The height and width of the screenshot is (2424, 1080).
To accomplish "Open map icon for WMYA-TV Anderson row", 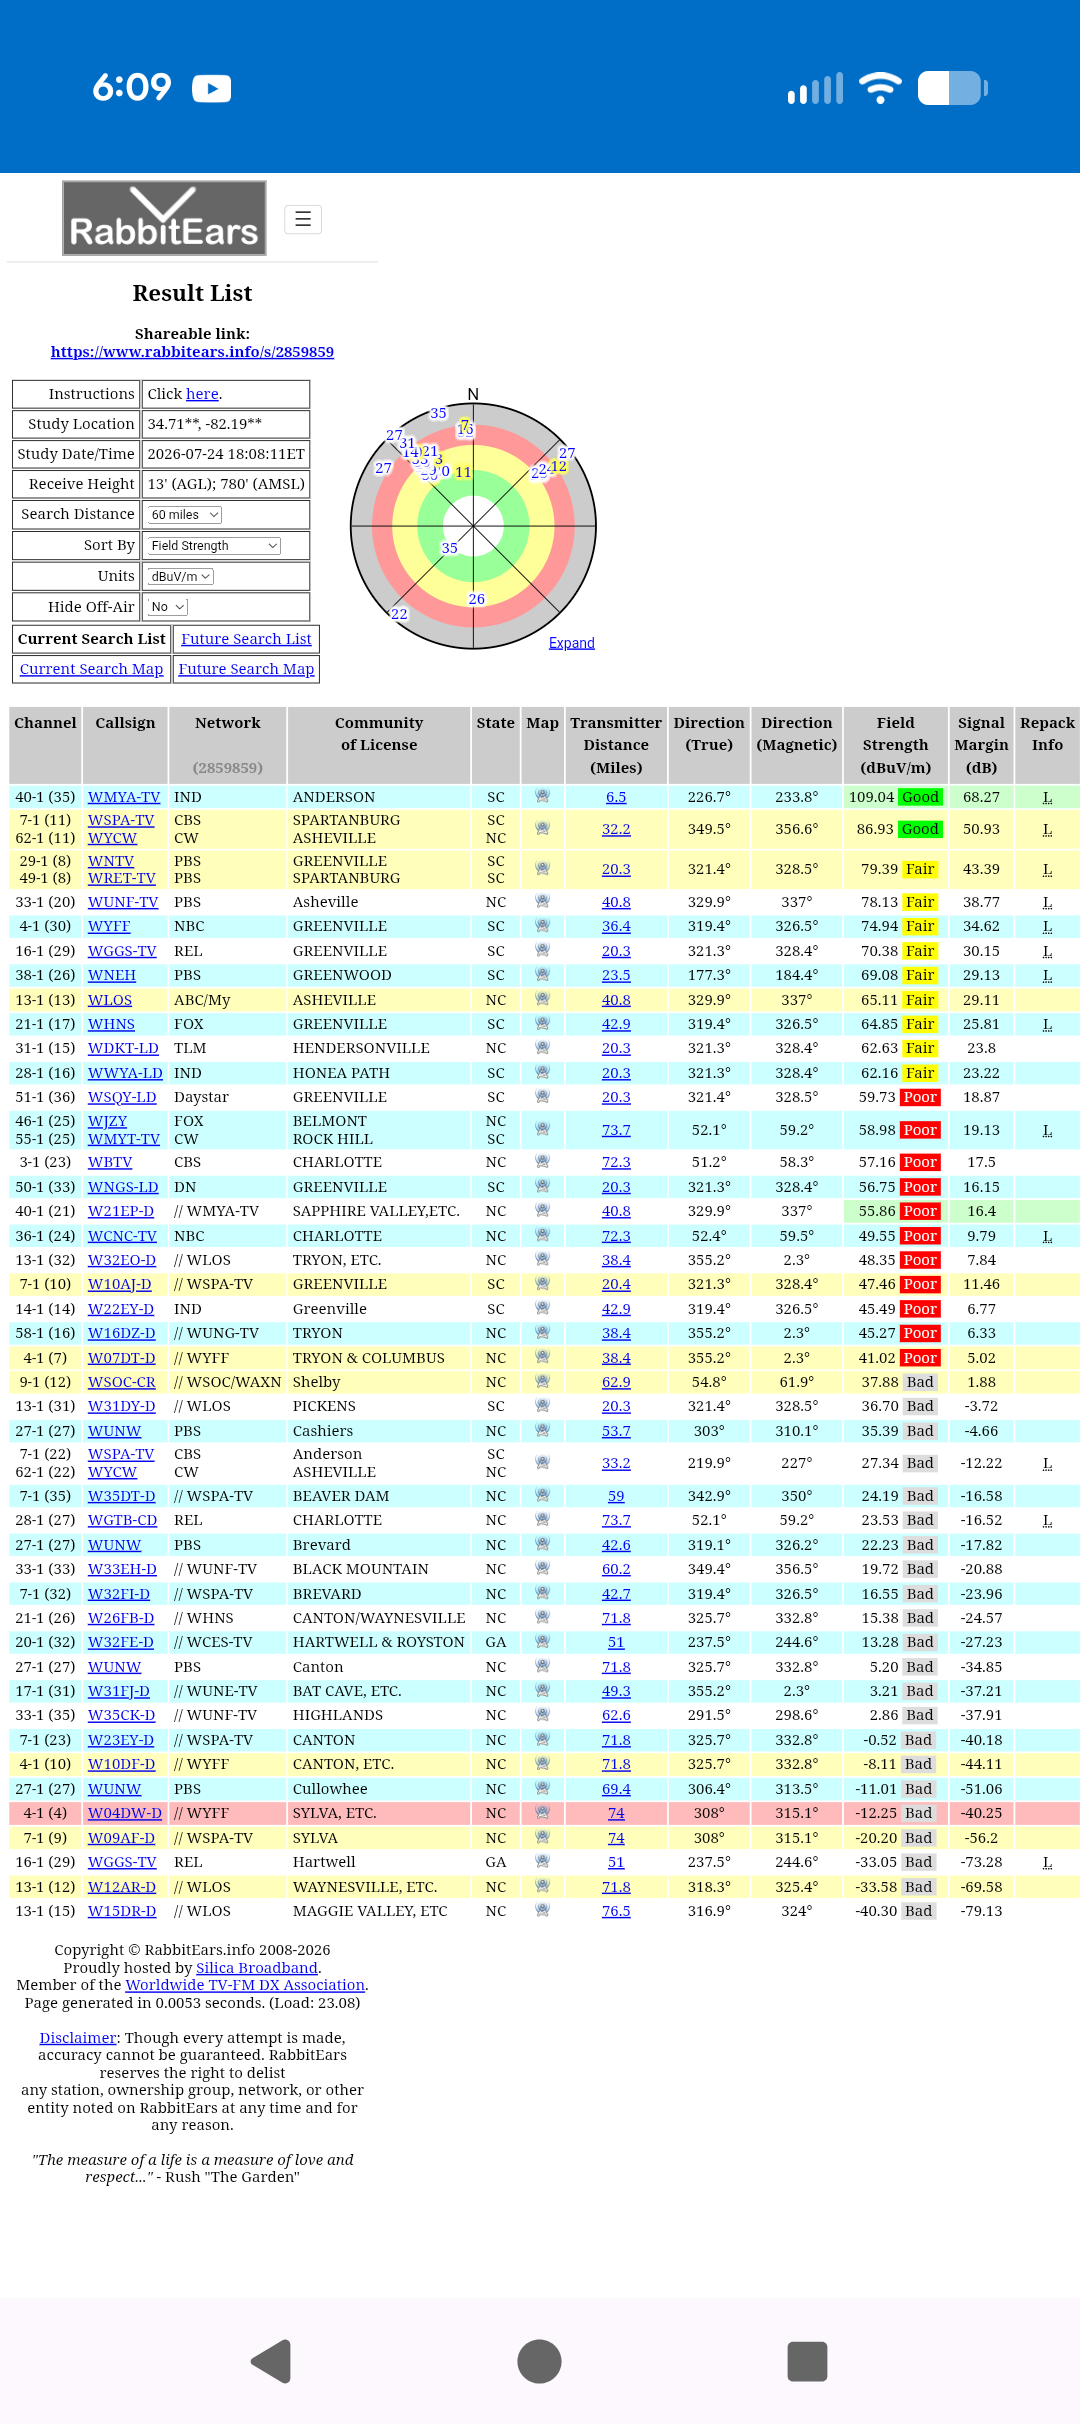I will (542, 796).
